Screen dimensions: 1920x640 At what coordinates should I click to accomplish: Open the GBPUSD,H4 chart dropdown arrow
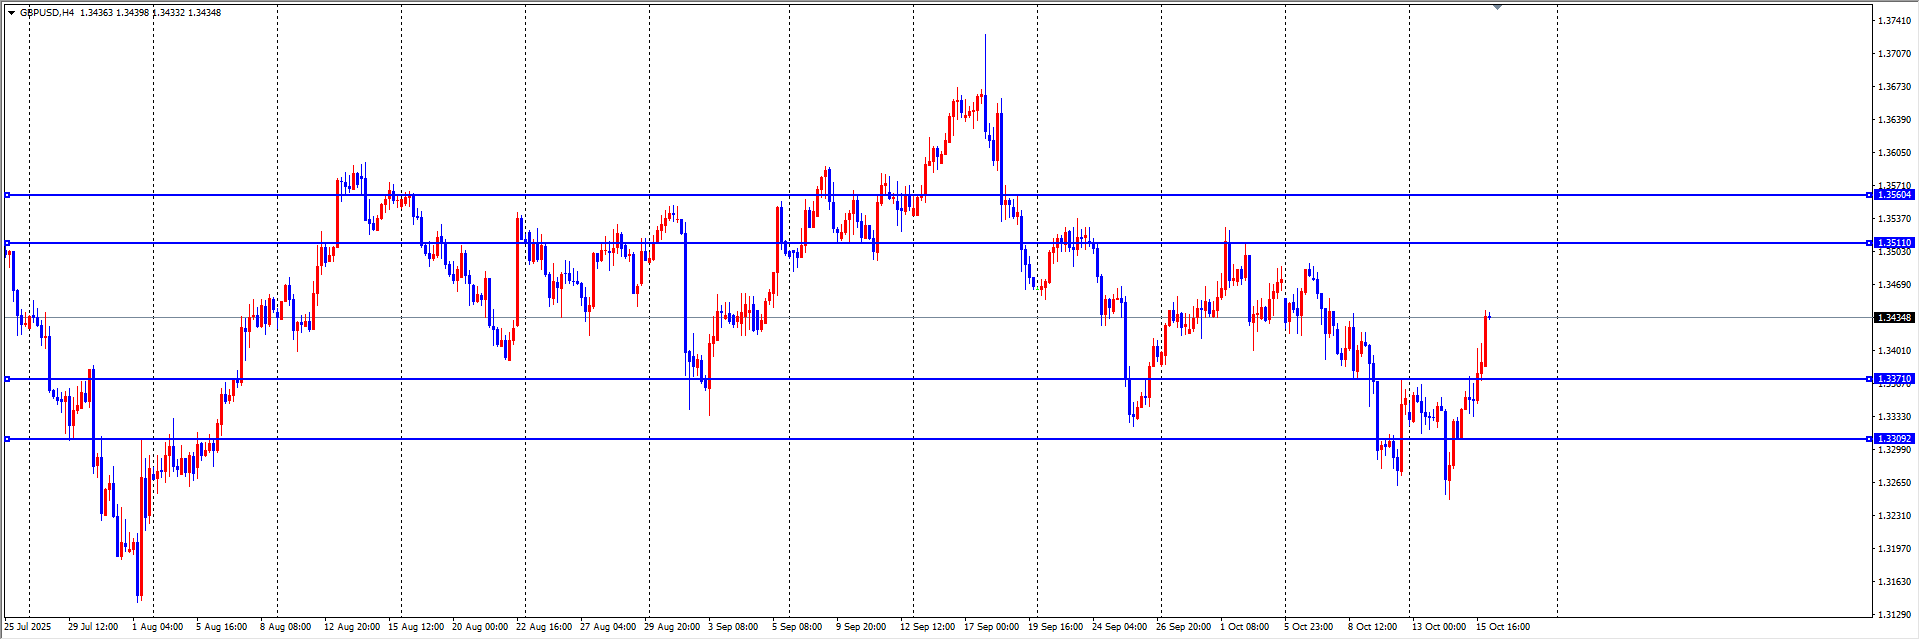(11, 13)
